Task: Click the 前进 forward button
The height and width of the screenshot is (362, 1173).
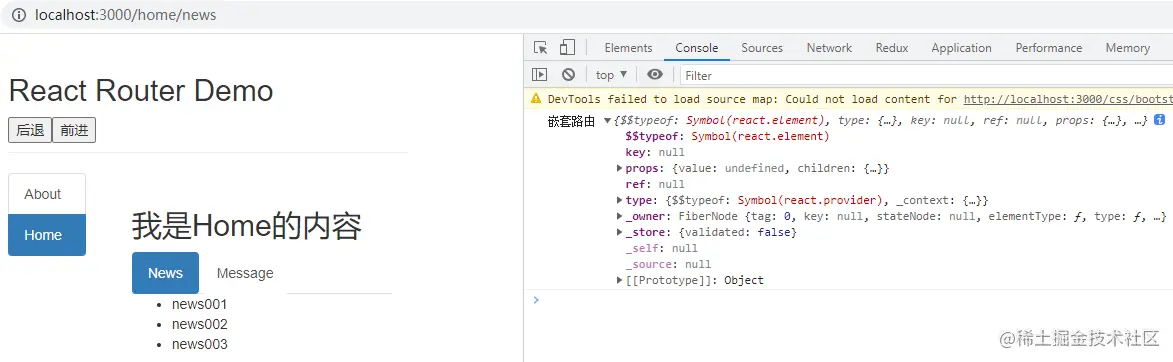Action: [x=74, y=129]
